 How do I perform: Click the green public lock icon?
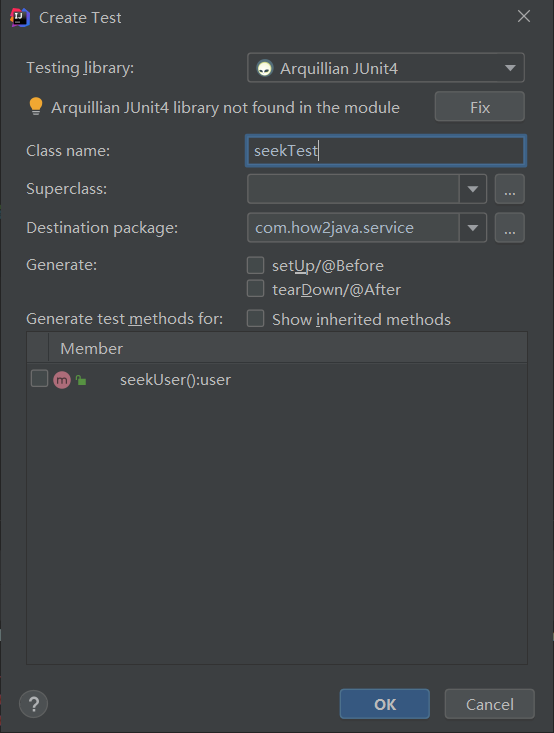(81, 380)
